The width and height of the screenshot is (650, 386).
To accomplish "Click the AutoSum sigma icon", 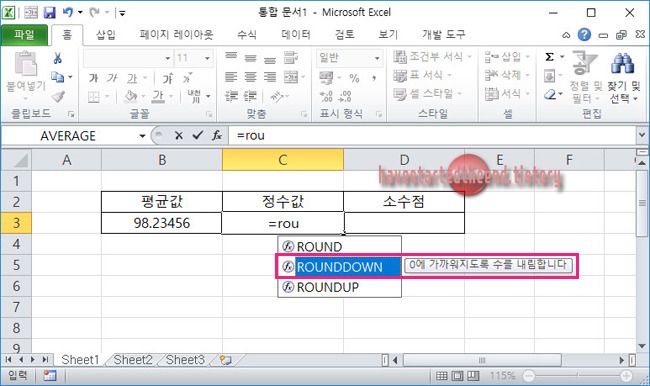I will coord(550,57).
